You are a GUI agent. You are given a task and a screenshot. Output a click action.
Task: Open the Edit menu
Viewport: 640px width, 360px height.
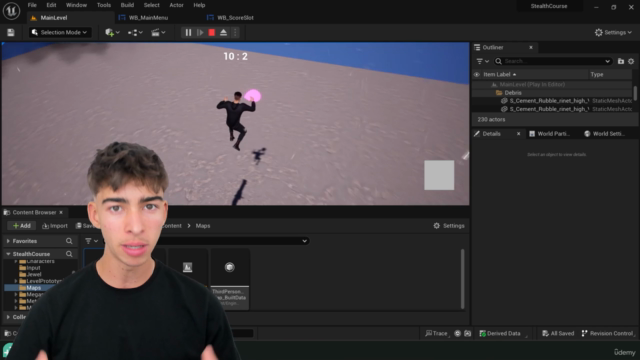51,5
